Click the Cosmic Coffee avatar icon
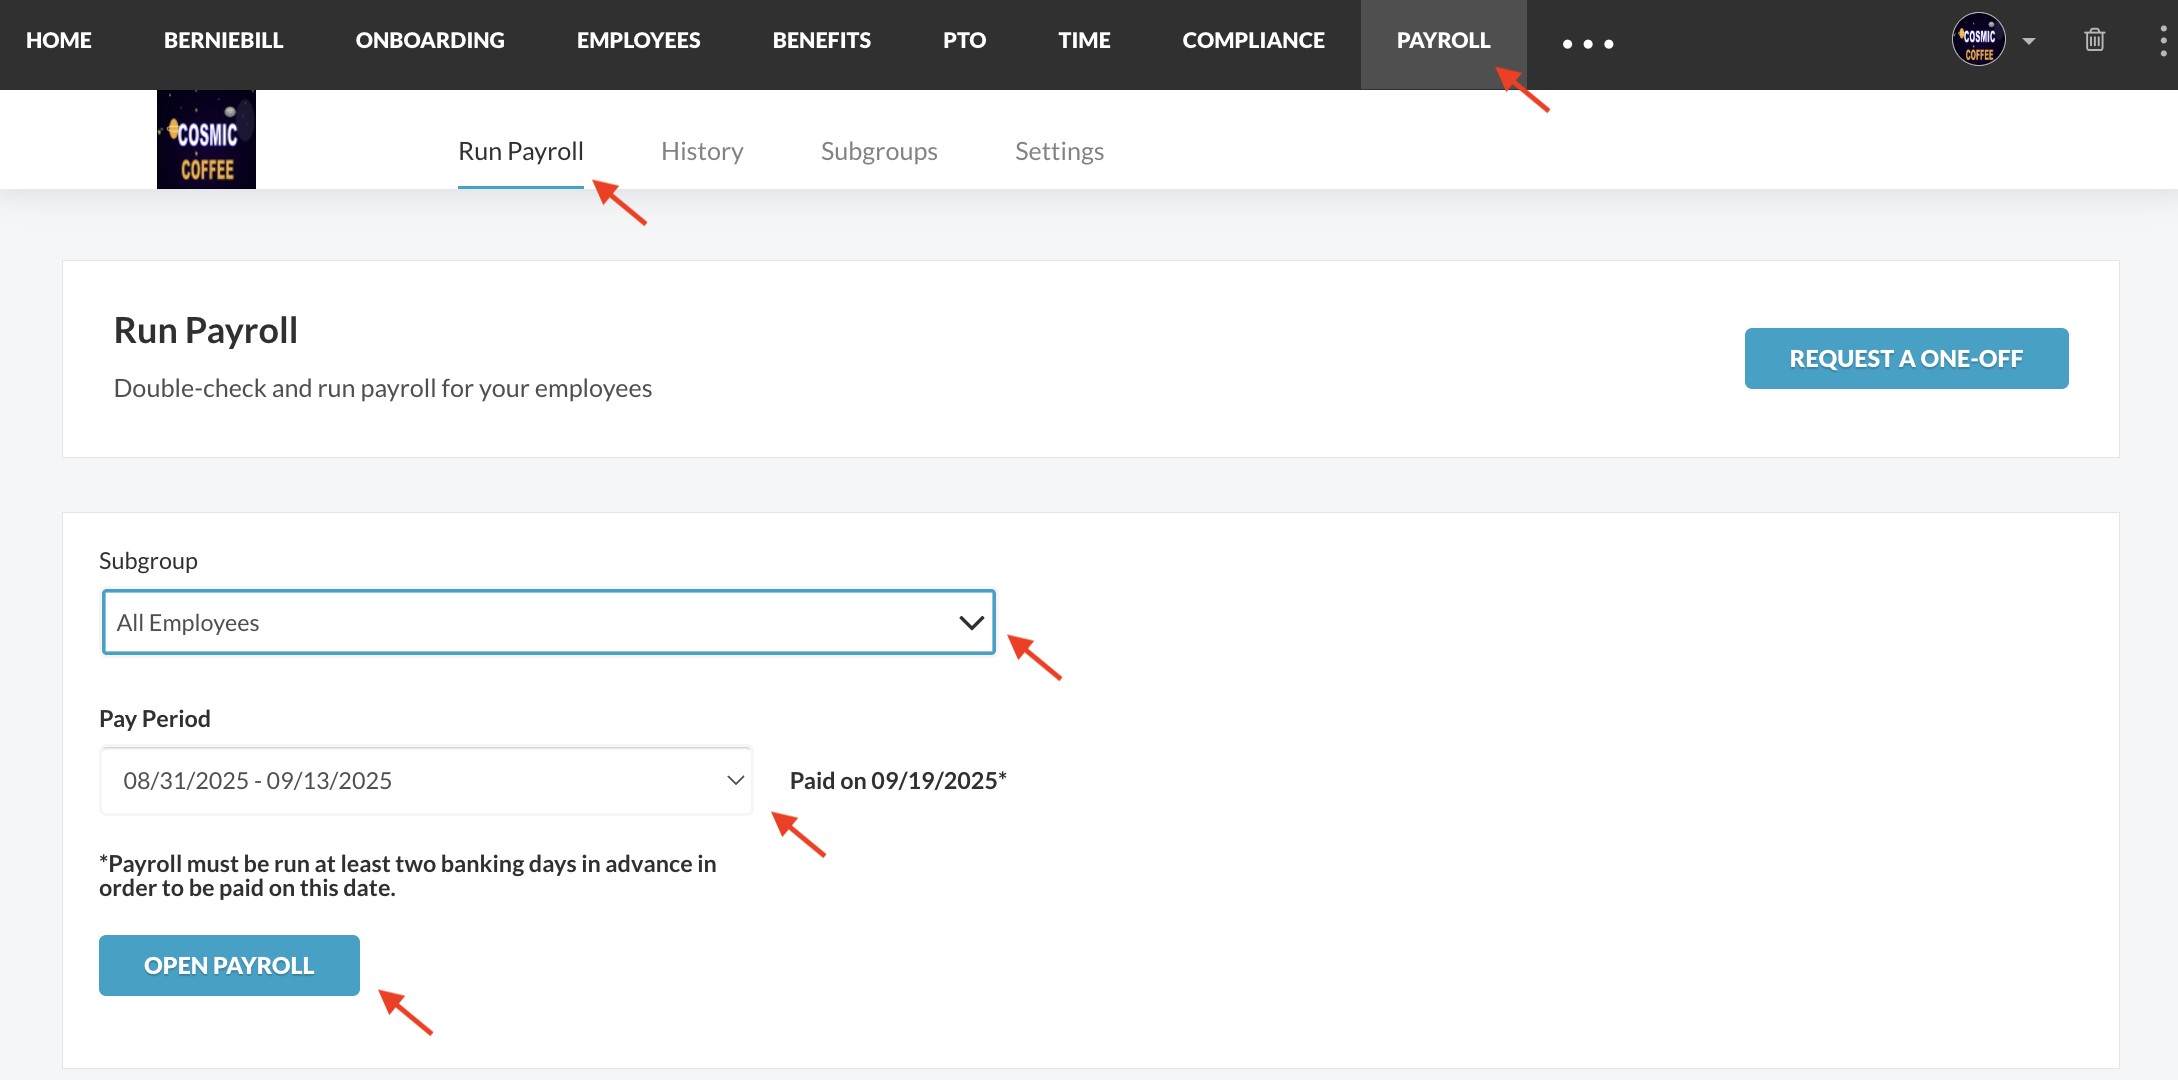 [x=1979, y=40]
